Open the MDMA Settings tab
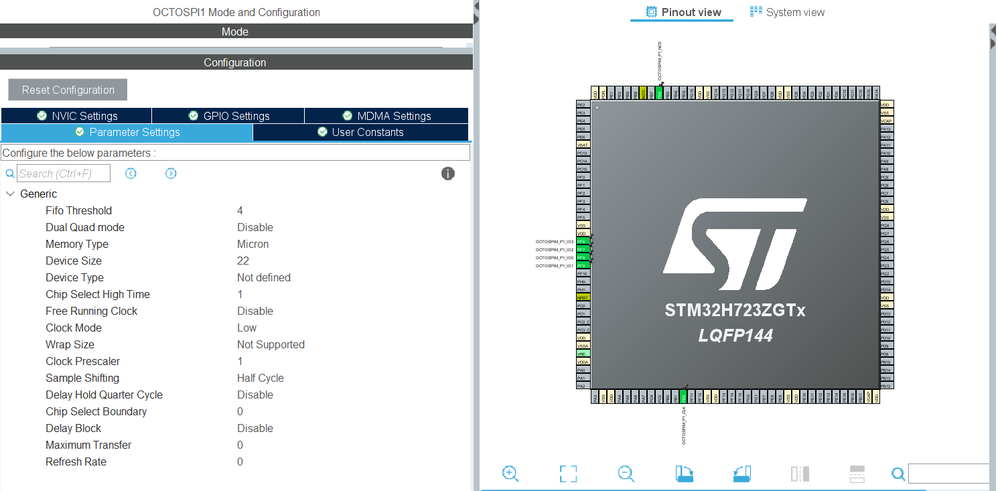998x491 pixels. 386,116
